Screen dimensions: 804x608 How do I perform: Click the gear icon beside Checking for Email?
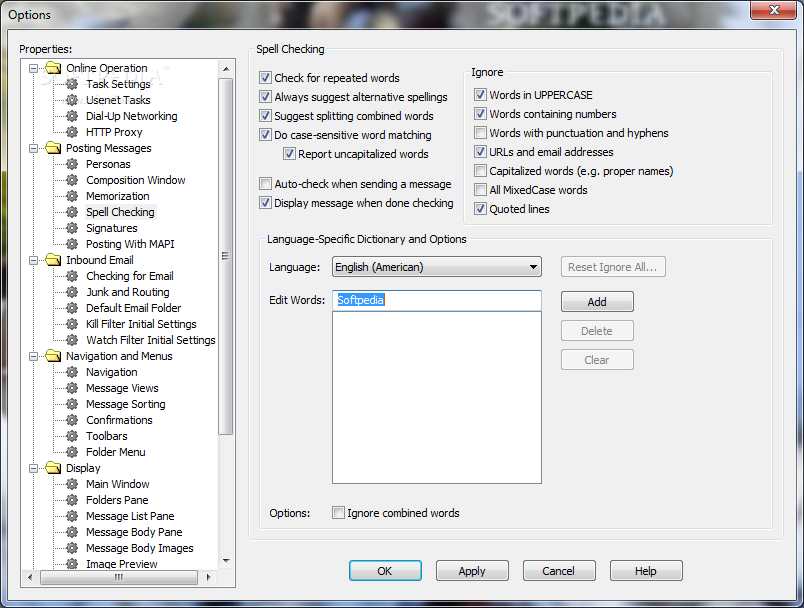[72, 276]
